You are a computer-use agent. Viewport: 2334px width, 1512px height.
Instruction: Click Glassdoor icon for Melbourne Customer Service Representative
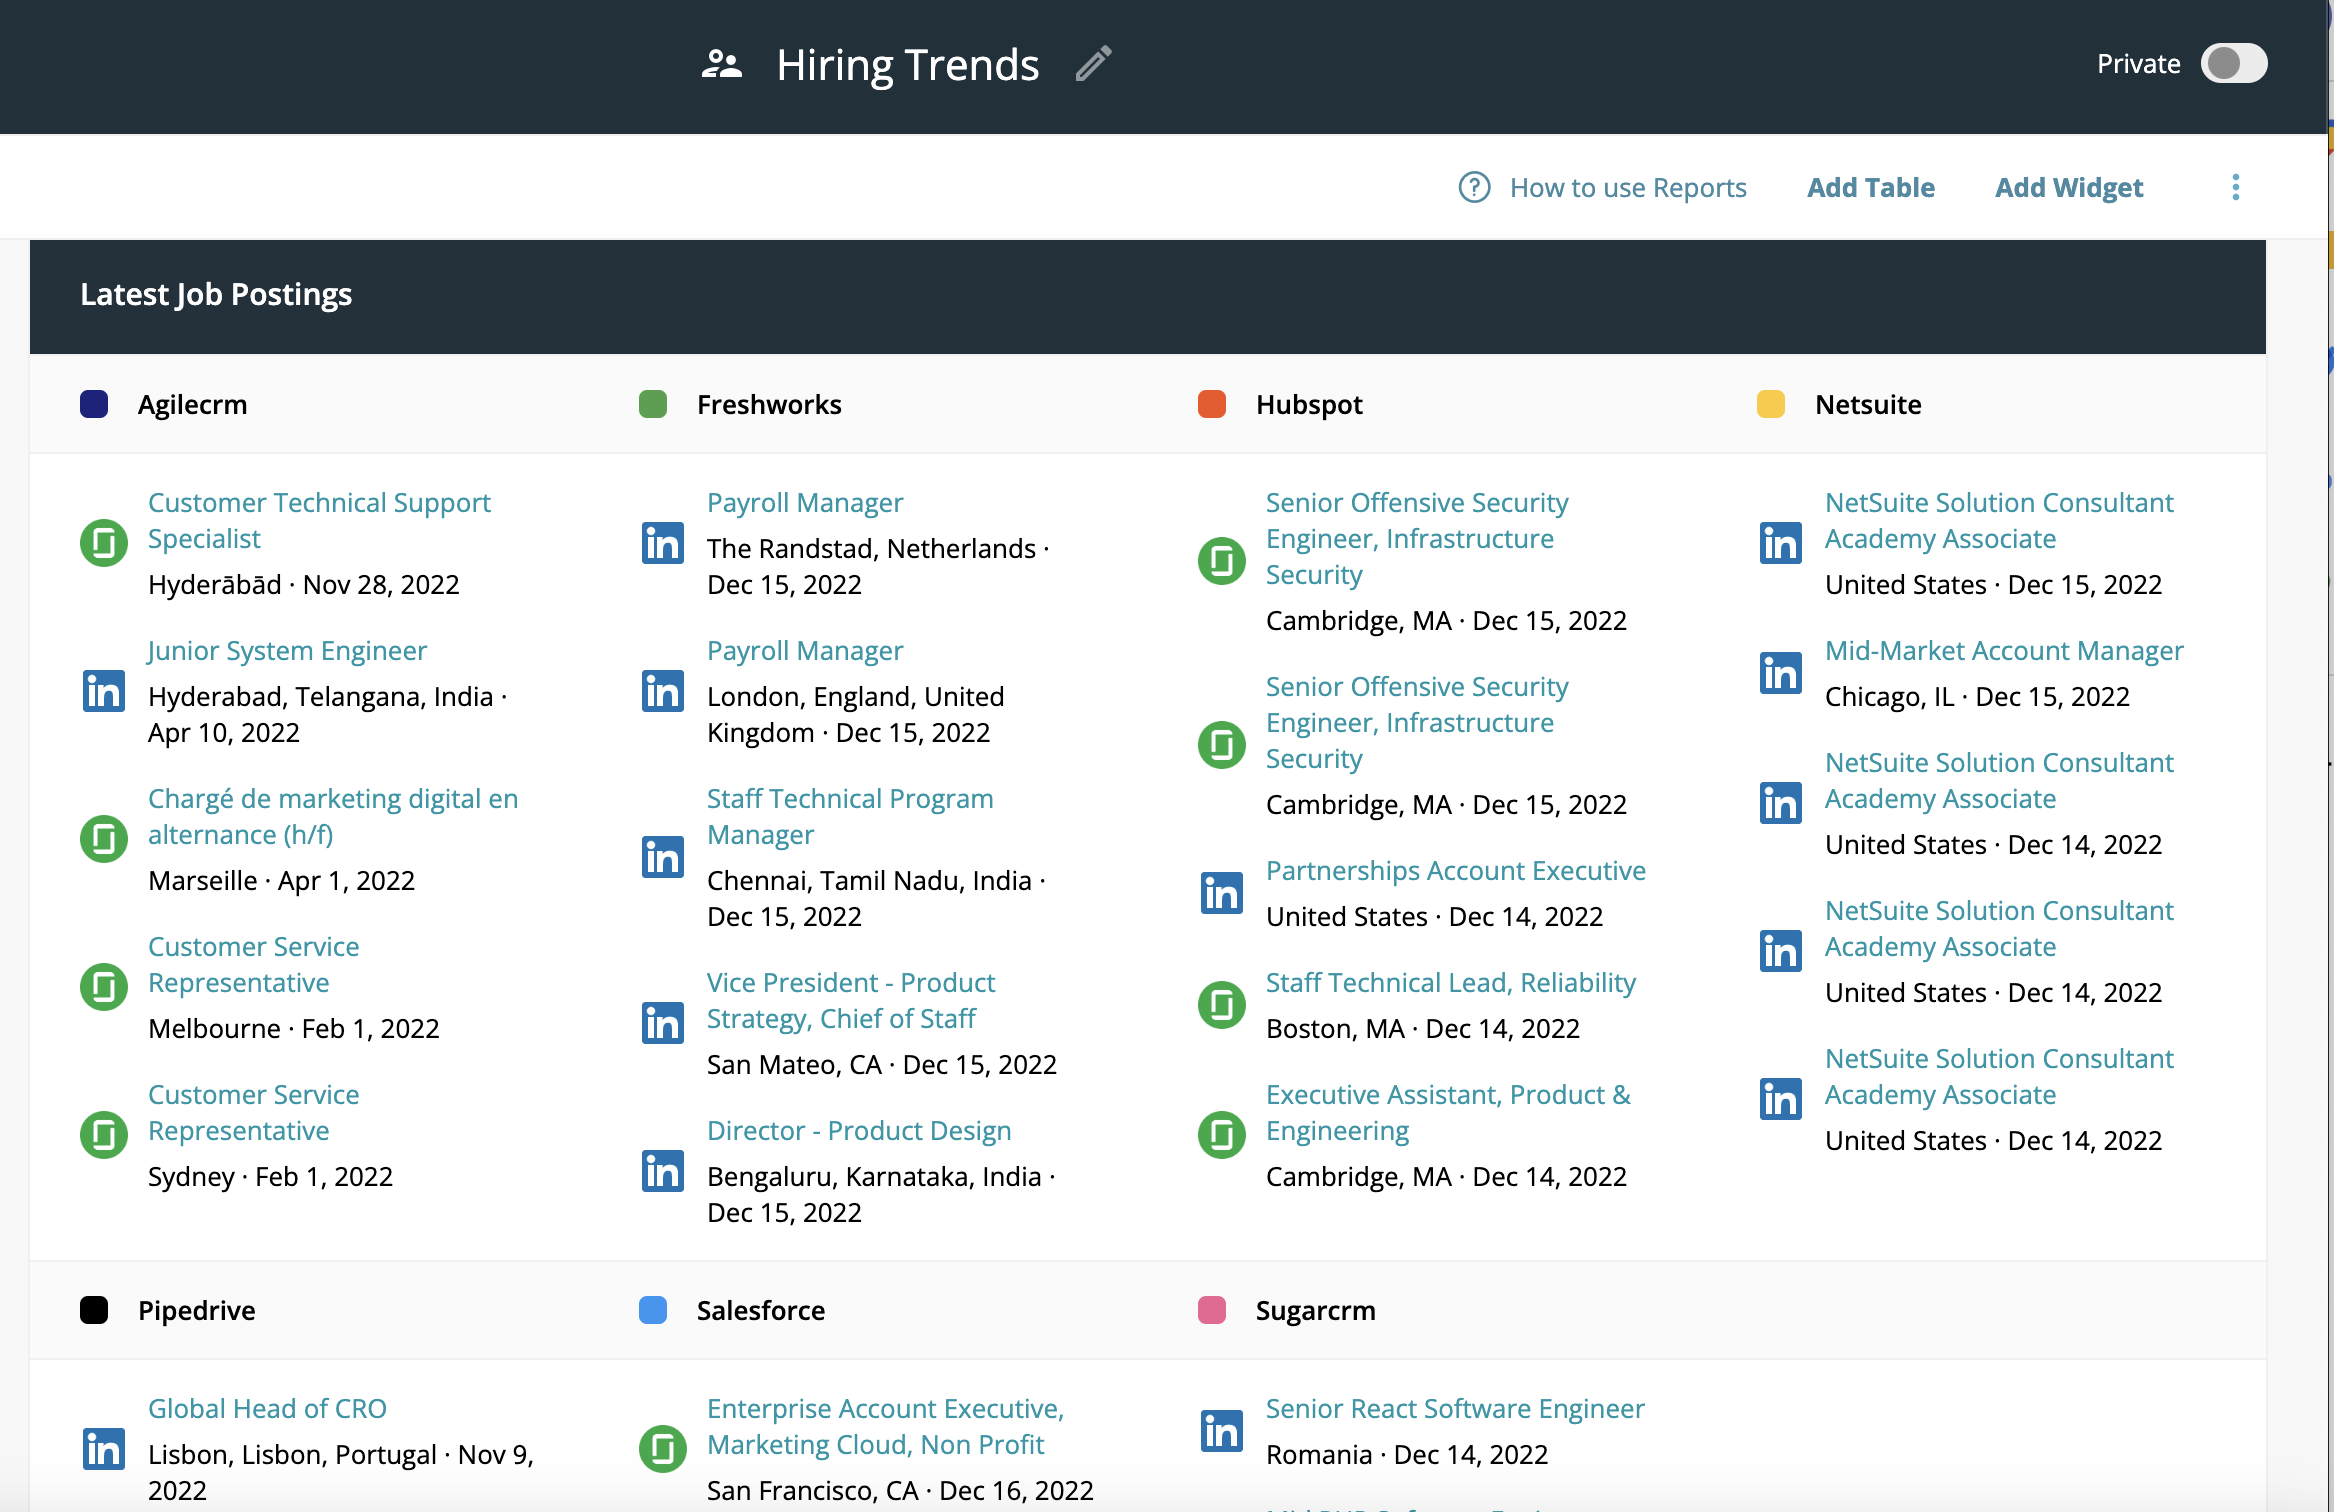tap(104, 987)
